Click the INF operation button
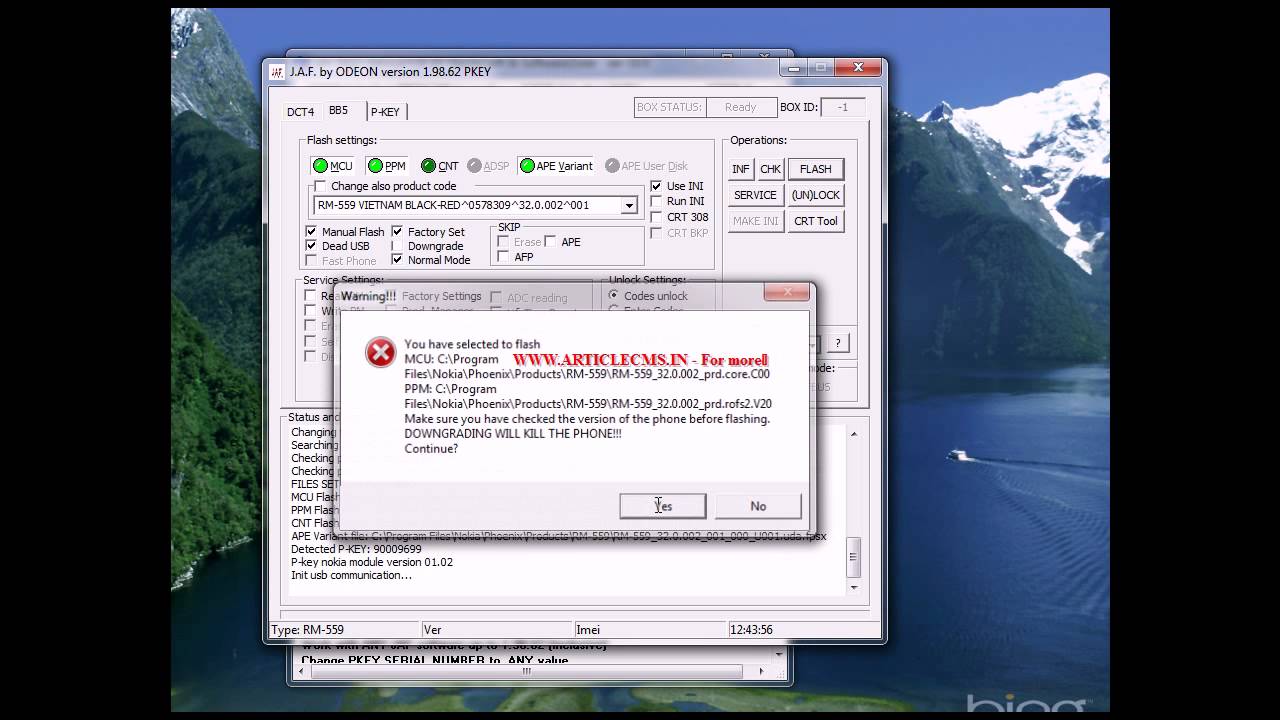This screenshot has width=1280, height=720. [741, 169]
